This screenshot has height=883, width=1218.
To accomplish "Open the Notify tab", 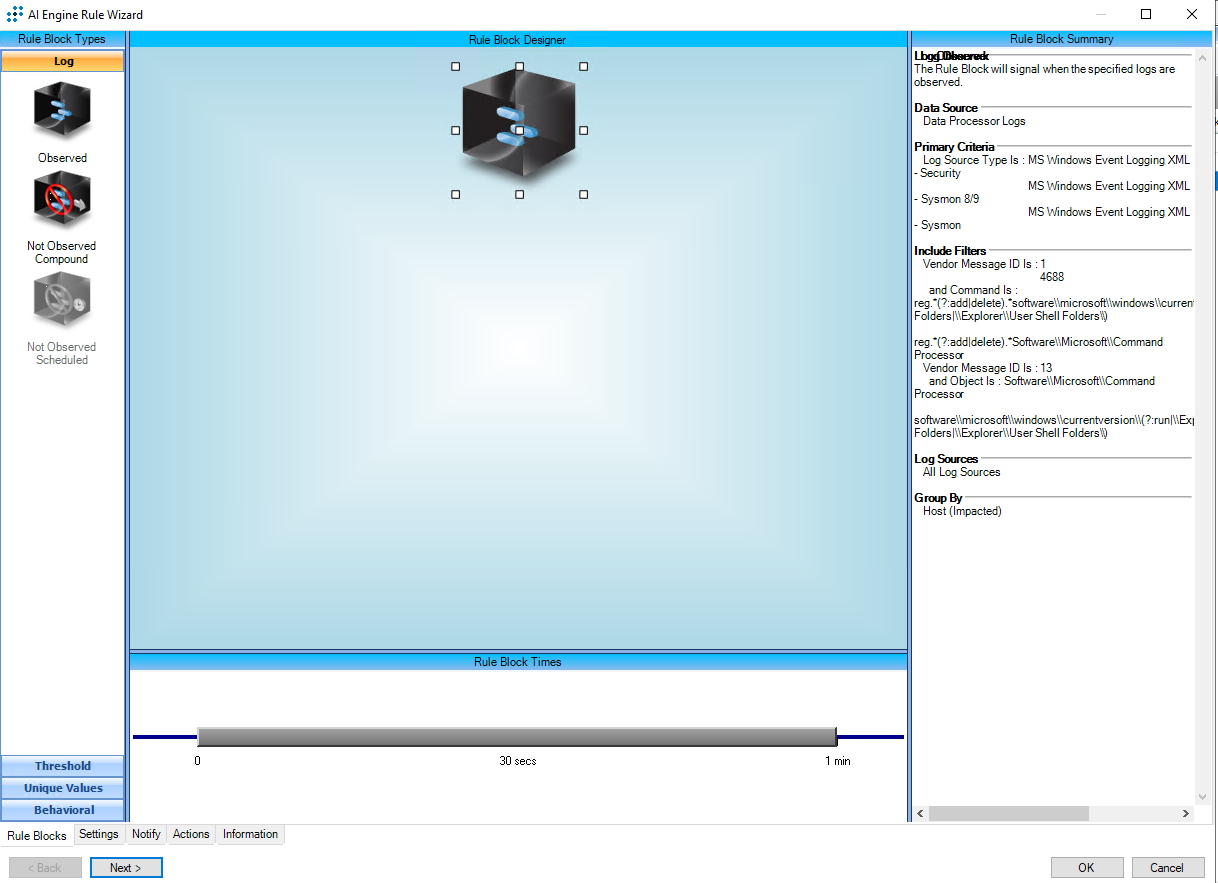I will 146,834.
